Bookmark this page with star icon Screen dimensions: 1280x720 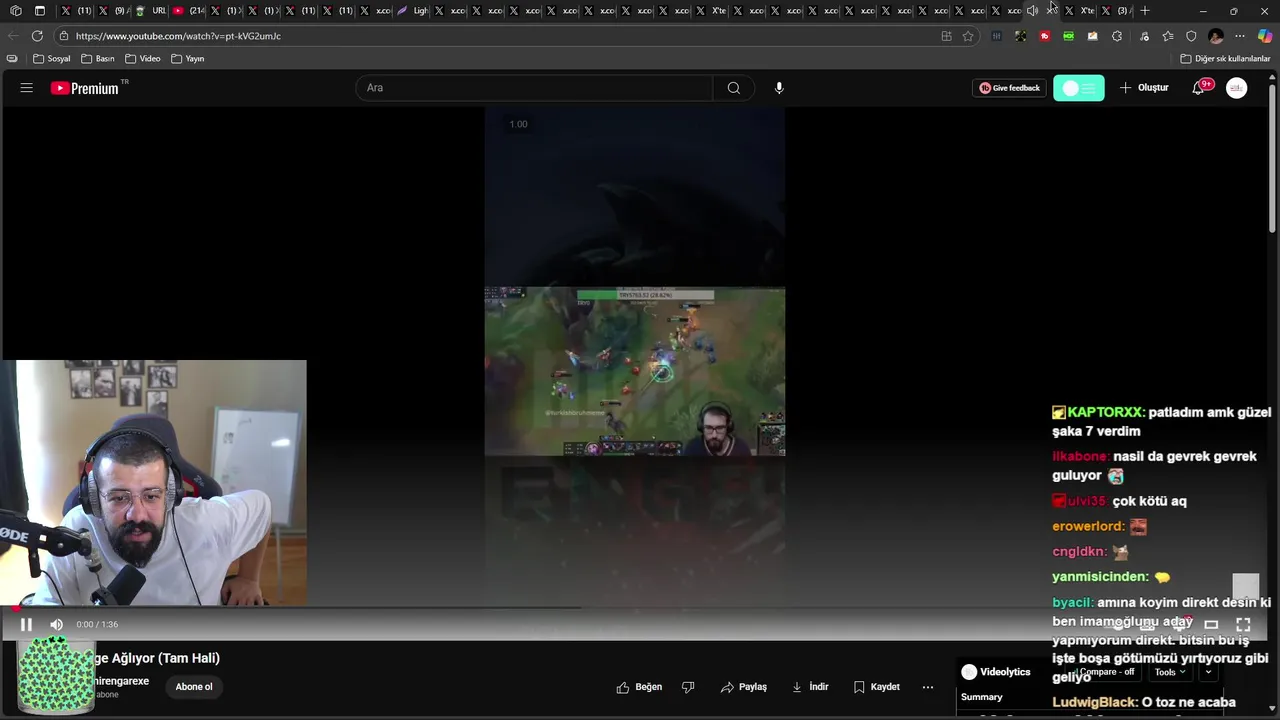(968, 36)
